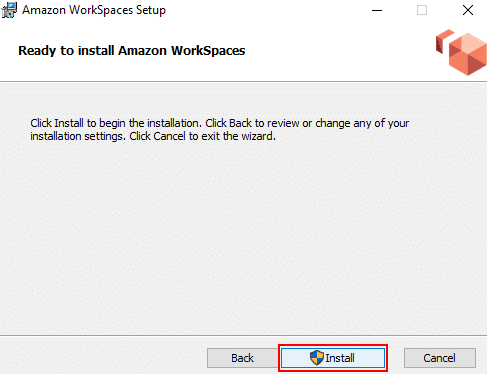Click the empty gray dotted body area

243,233
